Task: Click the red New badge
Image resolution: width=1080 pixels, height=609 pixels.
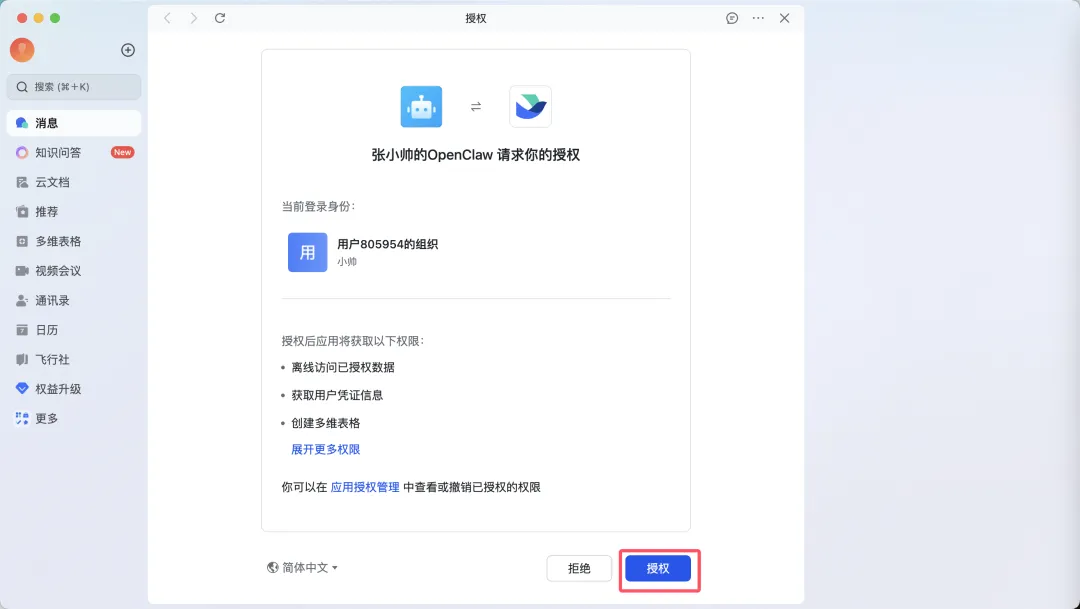Action: [123, 152]
